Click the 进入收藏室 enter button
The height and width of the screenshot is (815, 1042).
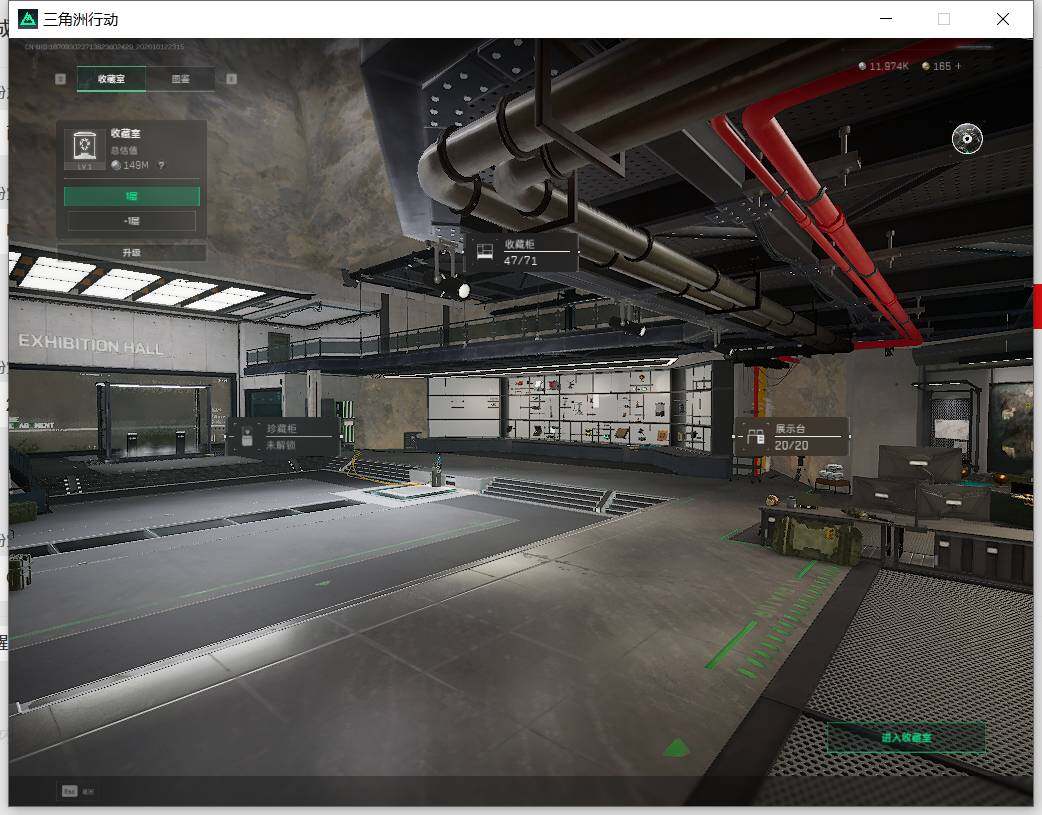(x=906, y=738)
